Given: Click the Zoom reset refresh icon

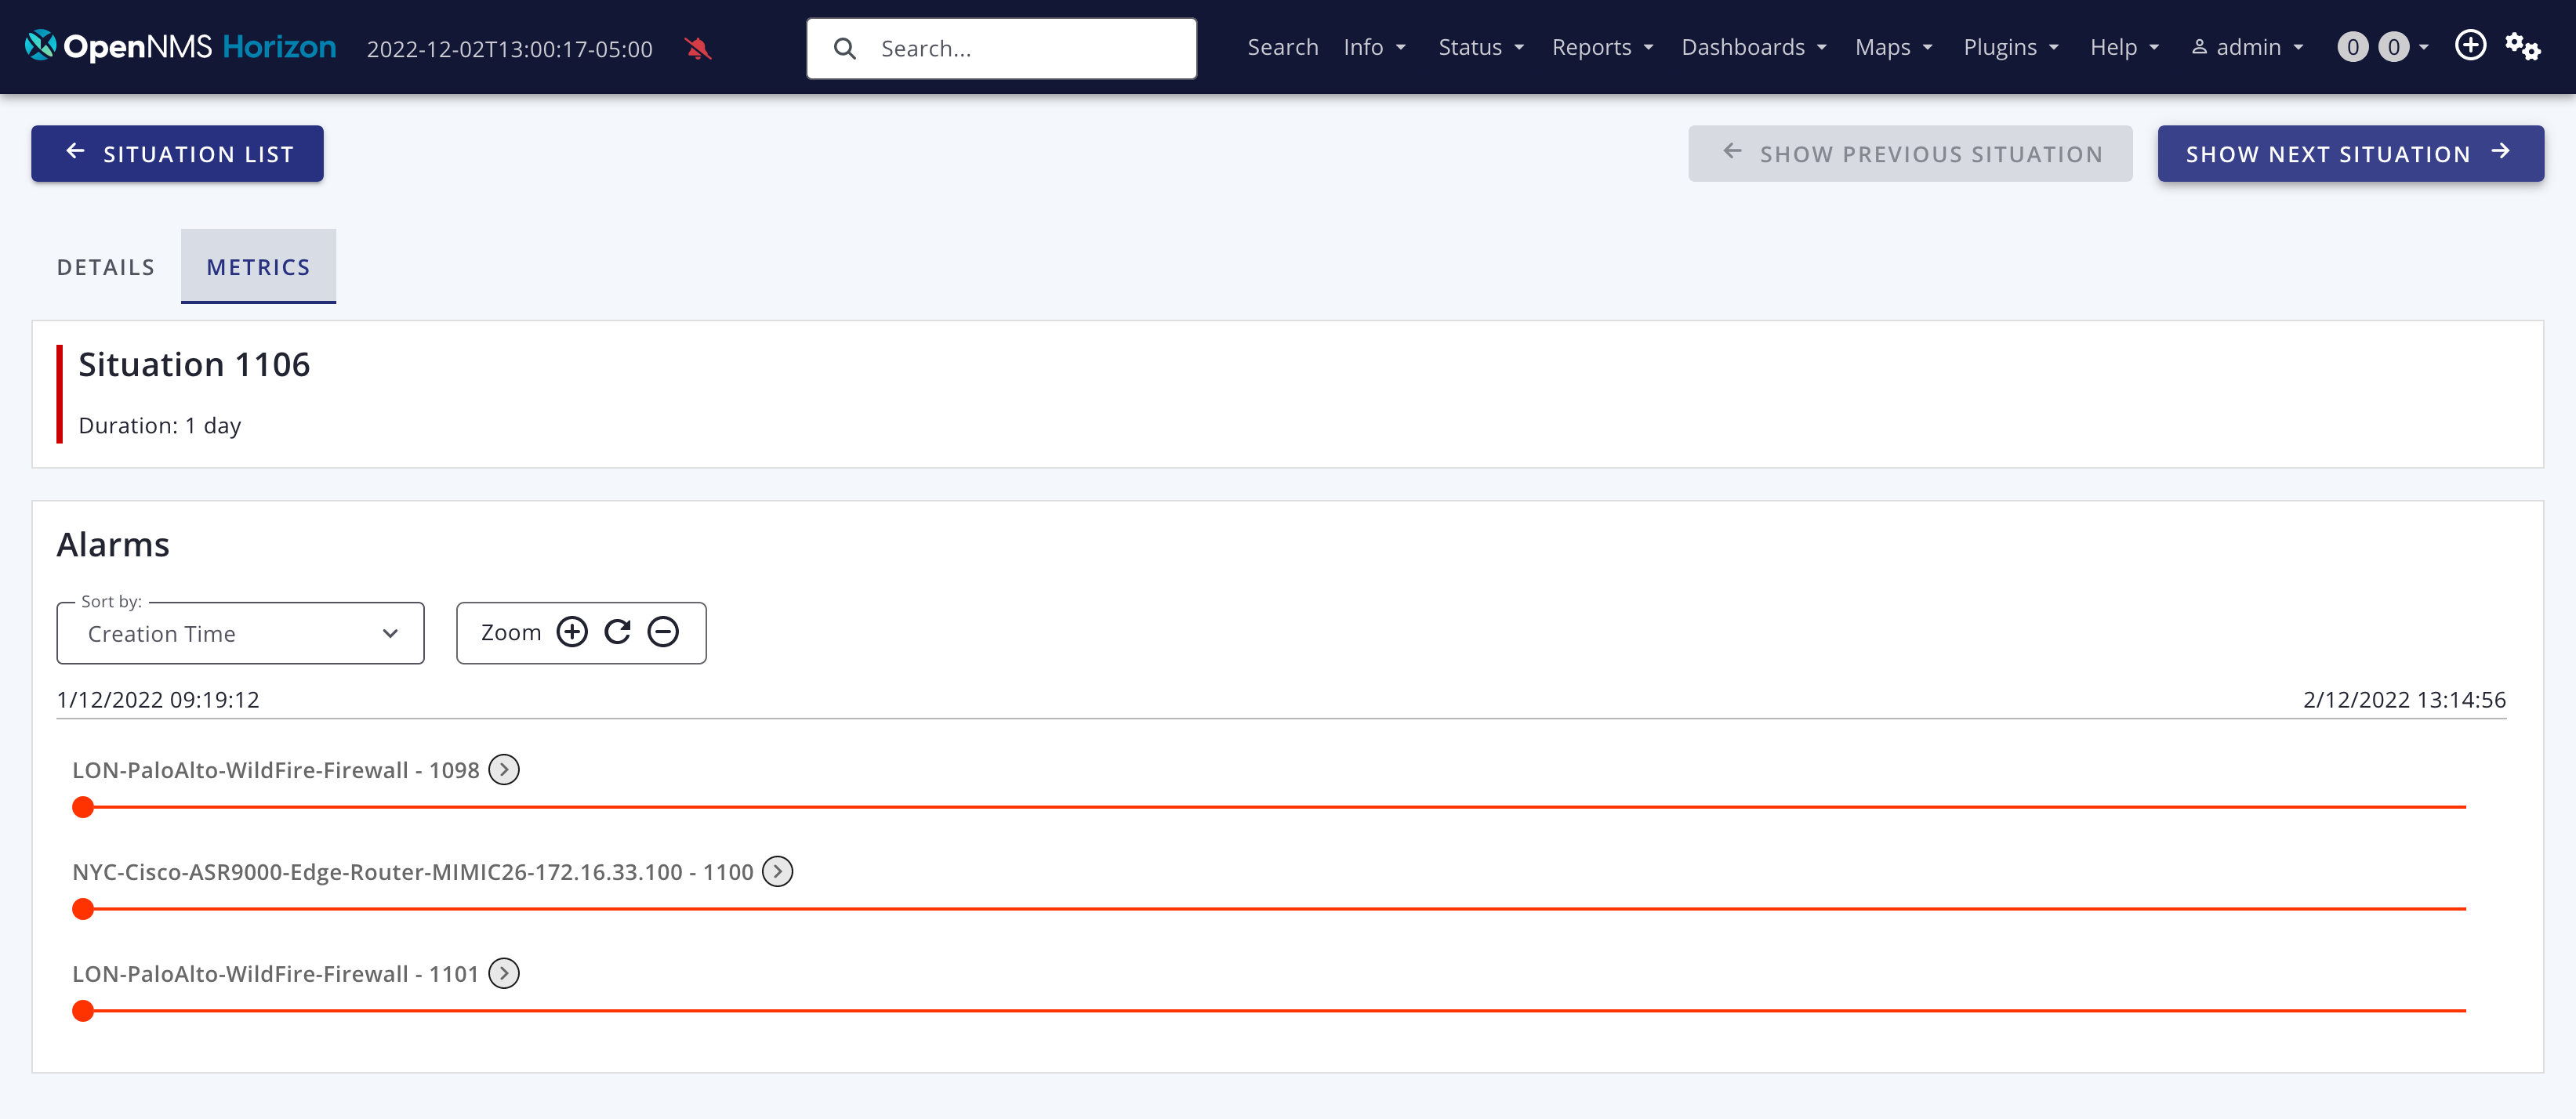Looking at the screenshot, I should pos(618,632).
